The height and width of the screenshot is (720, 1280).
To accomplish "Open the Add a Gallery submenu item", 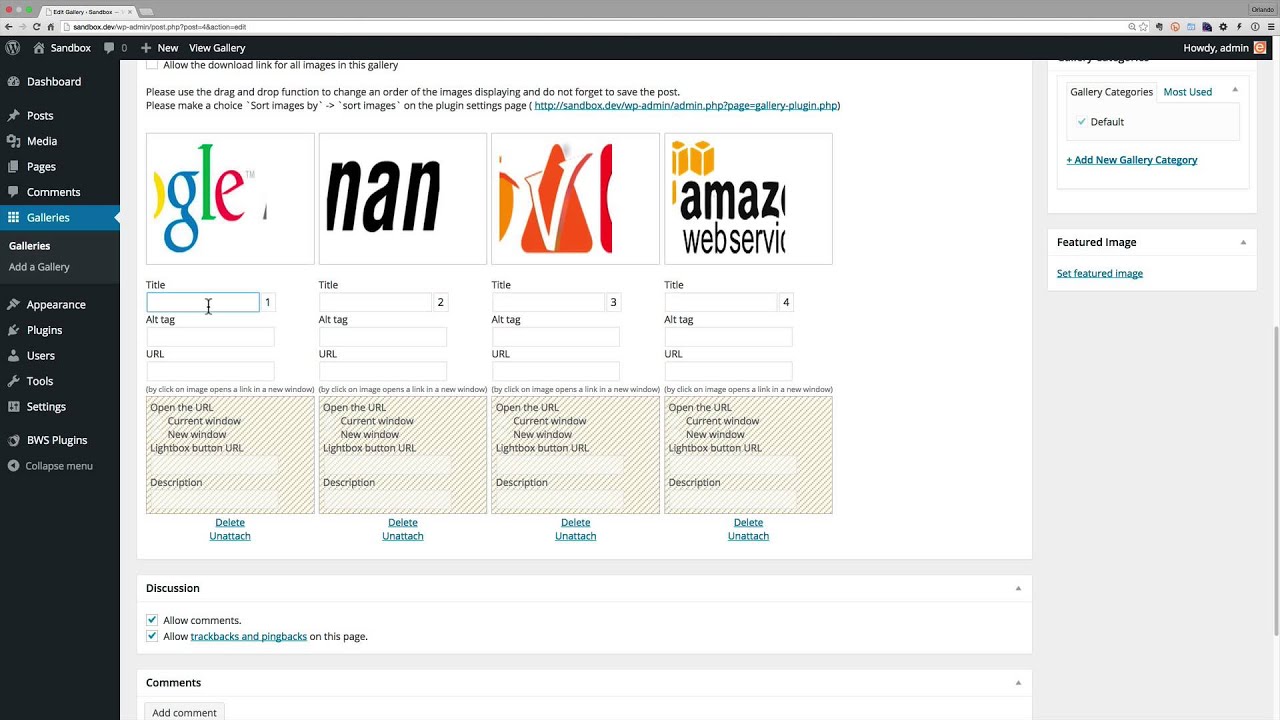I will [39, 267].
